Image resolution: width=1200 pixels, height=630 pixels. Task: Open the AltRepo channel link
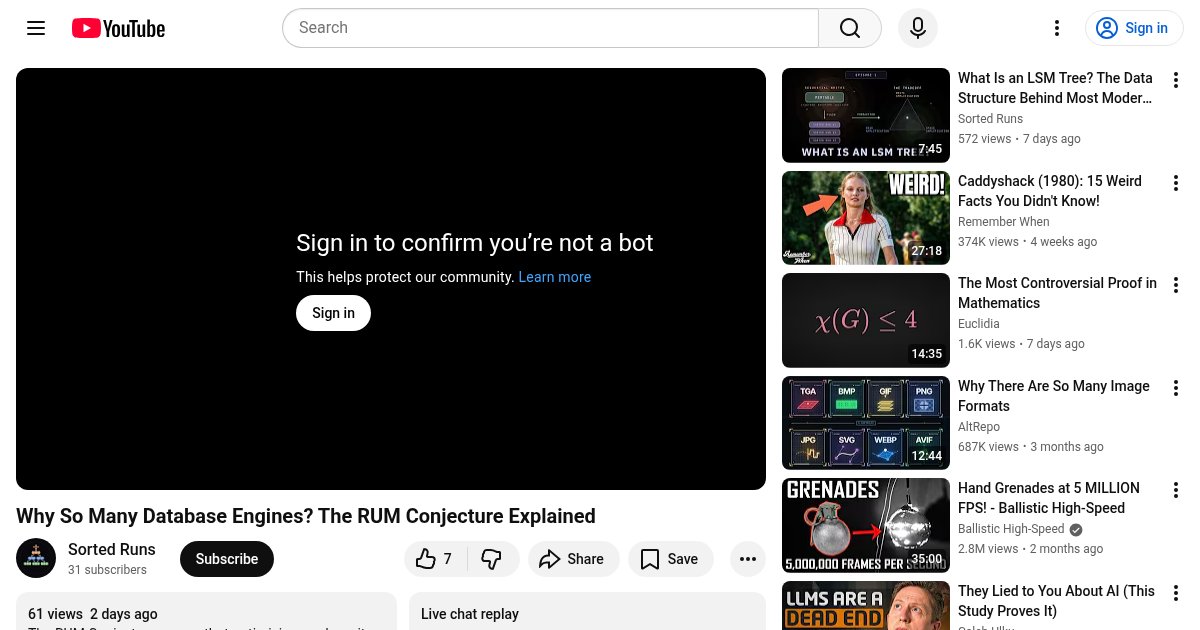(x=979, y=427)
